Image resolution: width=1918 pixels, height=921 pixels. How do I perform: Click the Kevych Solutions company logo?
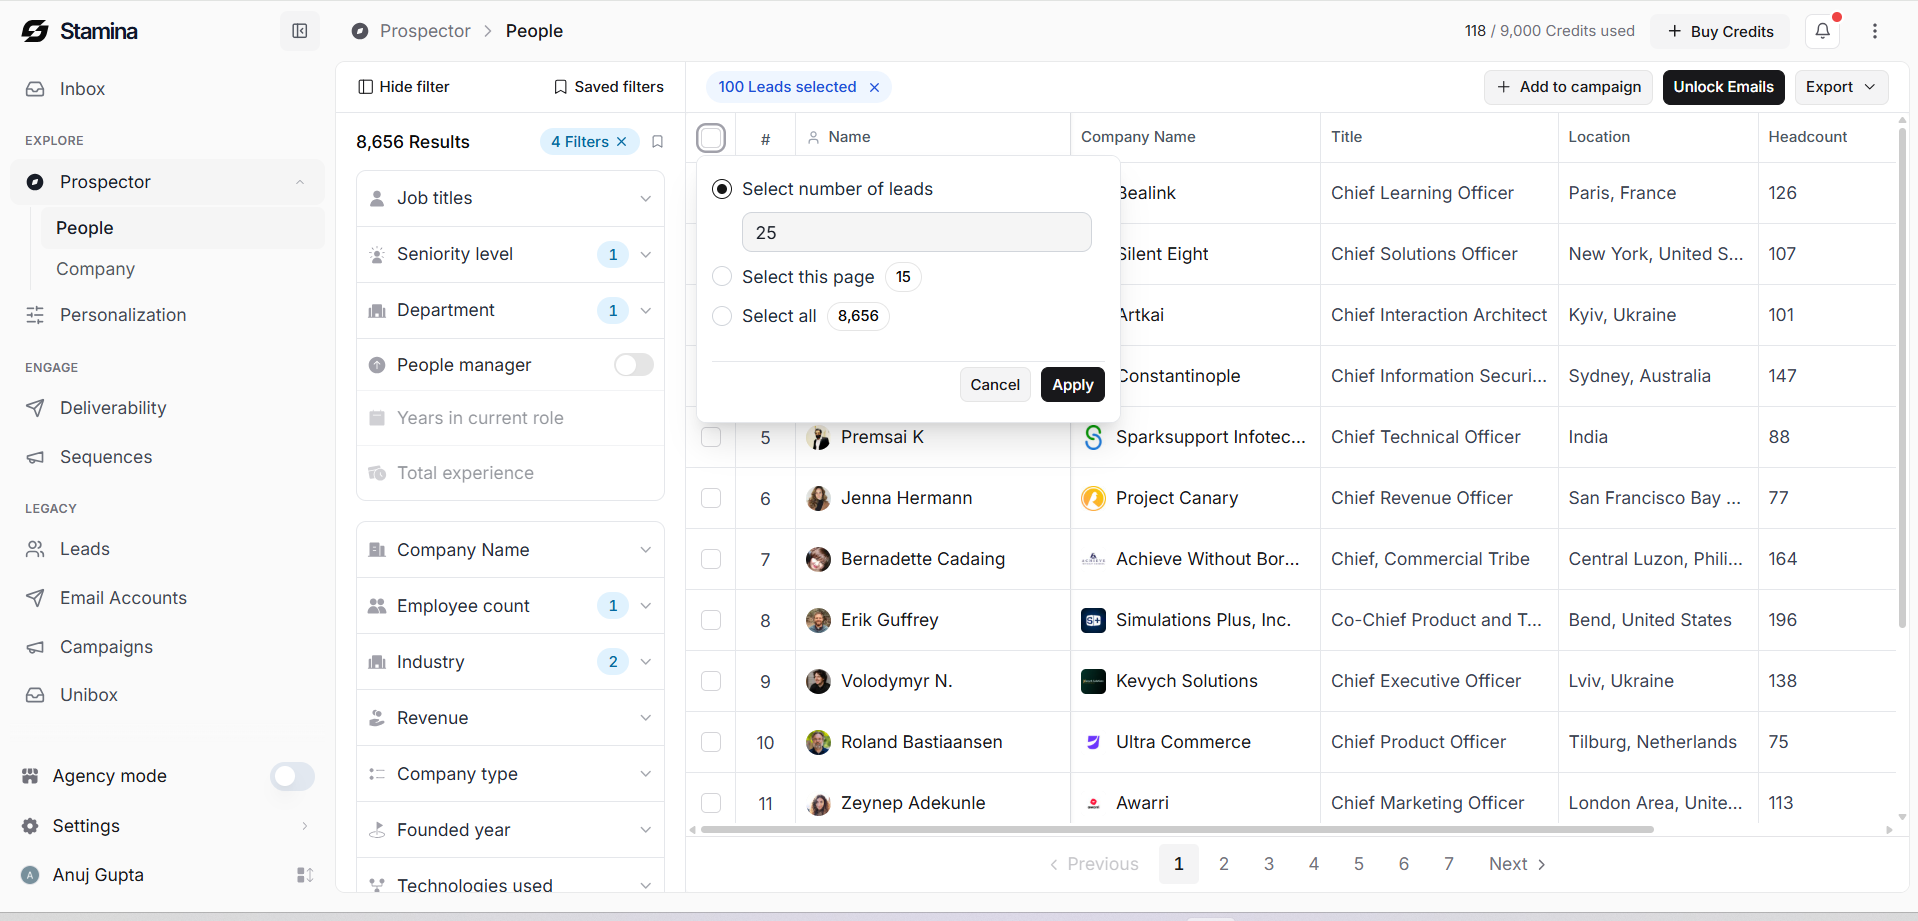[1093, 681]
